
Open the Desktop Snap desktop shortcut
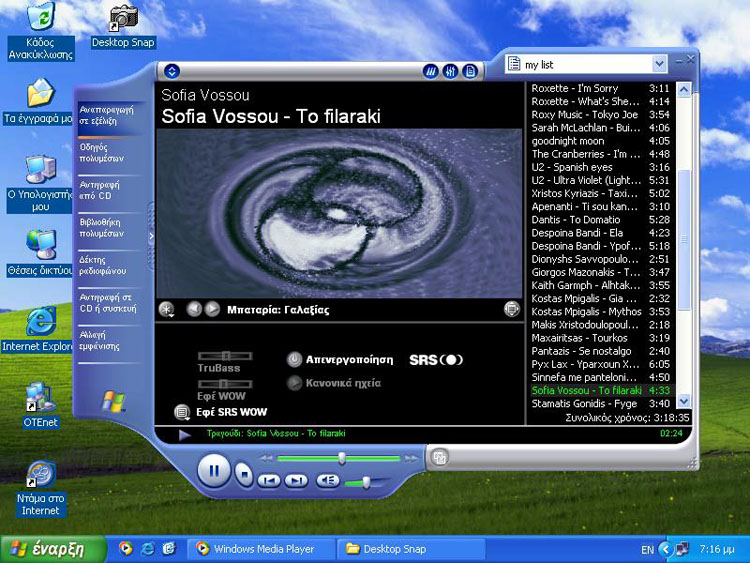[x=123, y=26]
